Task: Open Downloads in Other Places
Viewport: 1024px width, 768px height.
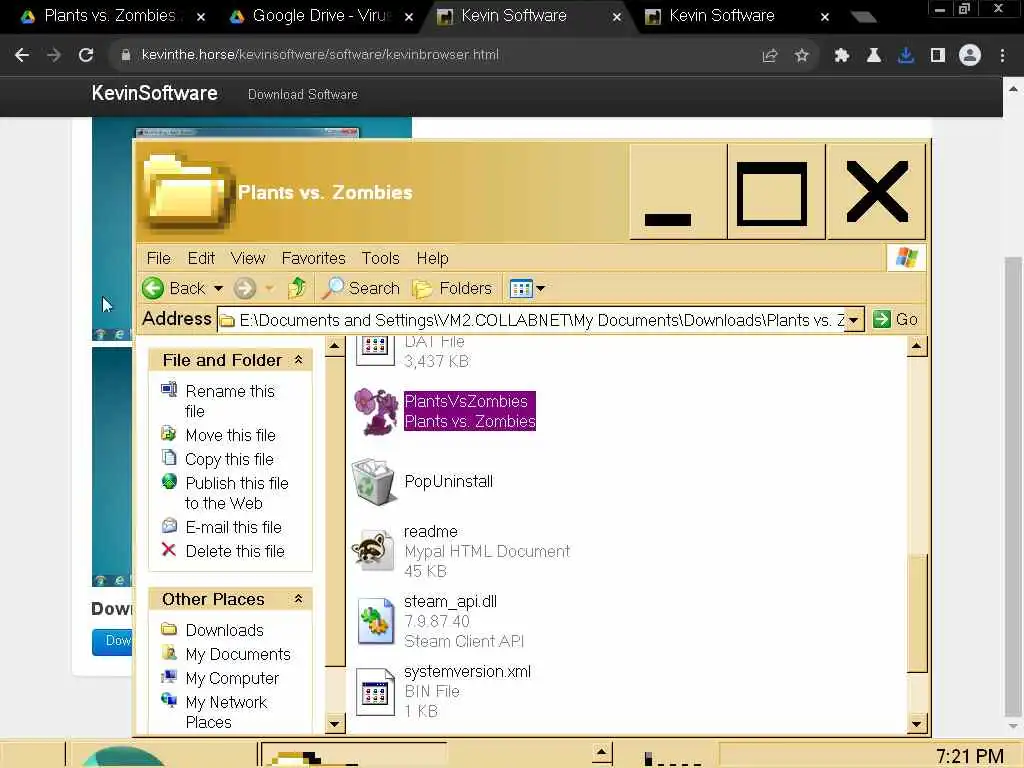Action: [x=225, y=630]
